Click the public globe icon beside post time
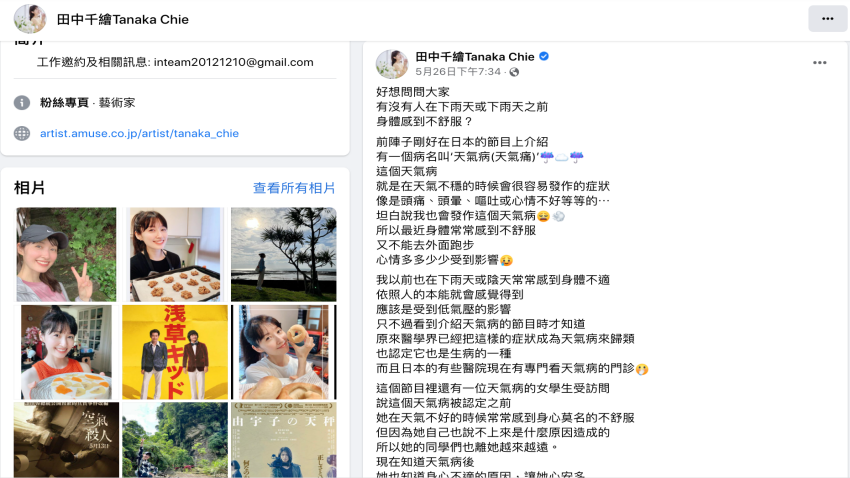The height and width of the screenshot is (478, 850). pos(514,72)
